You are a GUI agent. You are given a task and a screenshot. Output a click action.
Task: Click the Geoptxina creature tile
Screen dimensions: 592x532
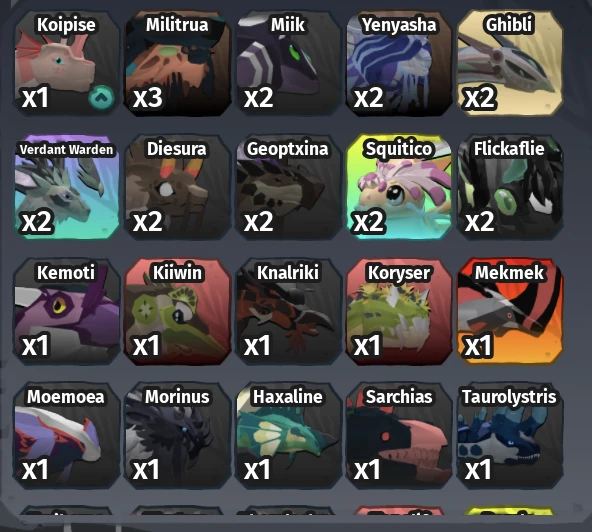coord(288,187)
